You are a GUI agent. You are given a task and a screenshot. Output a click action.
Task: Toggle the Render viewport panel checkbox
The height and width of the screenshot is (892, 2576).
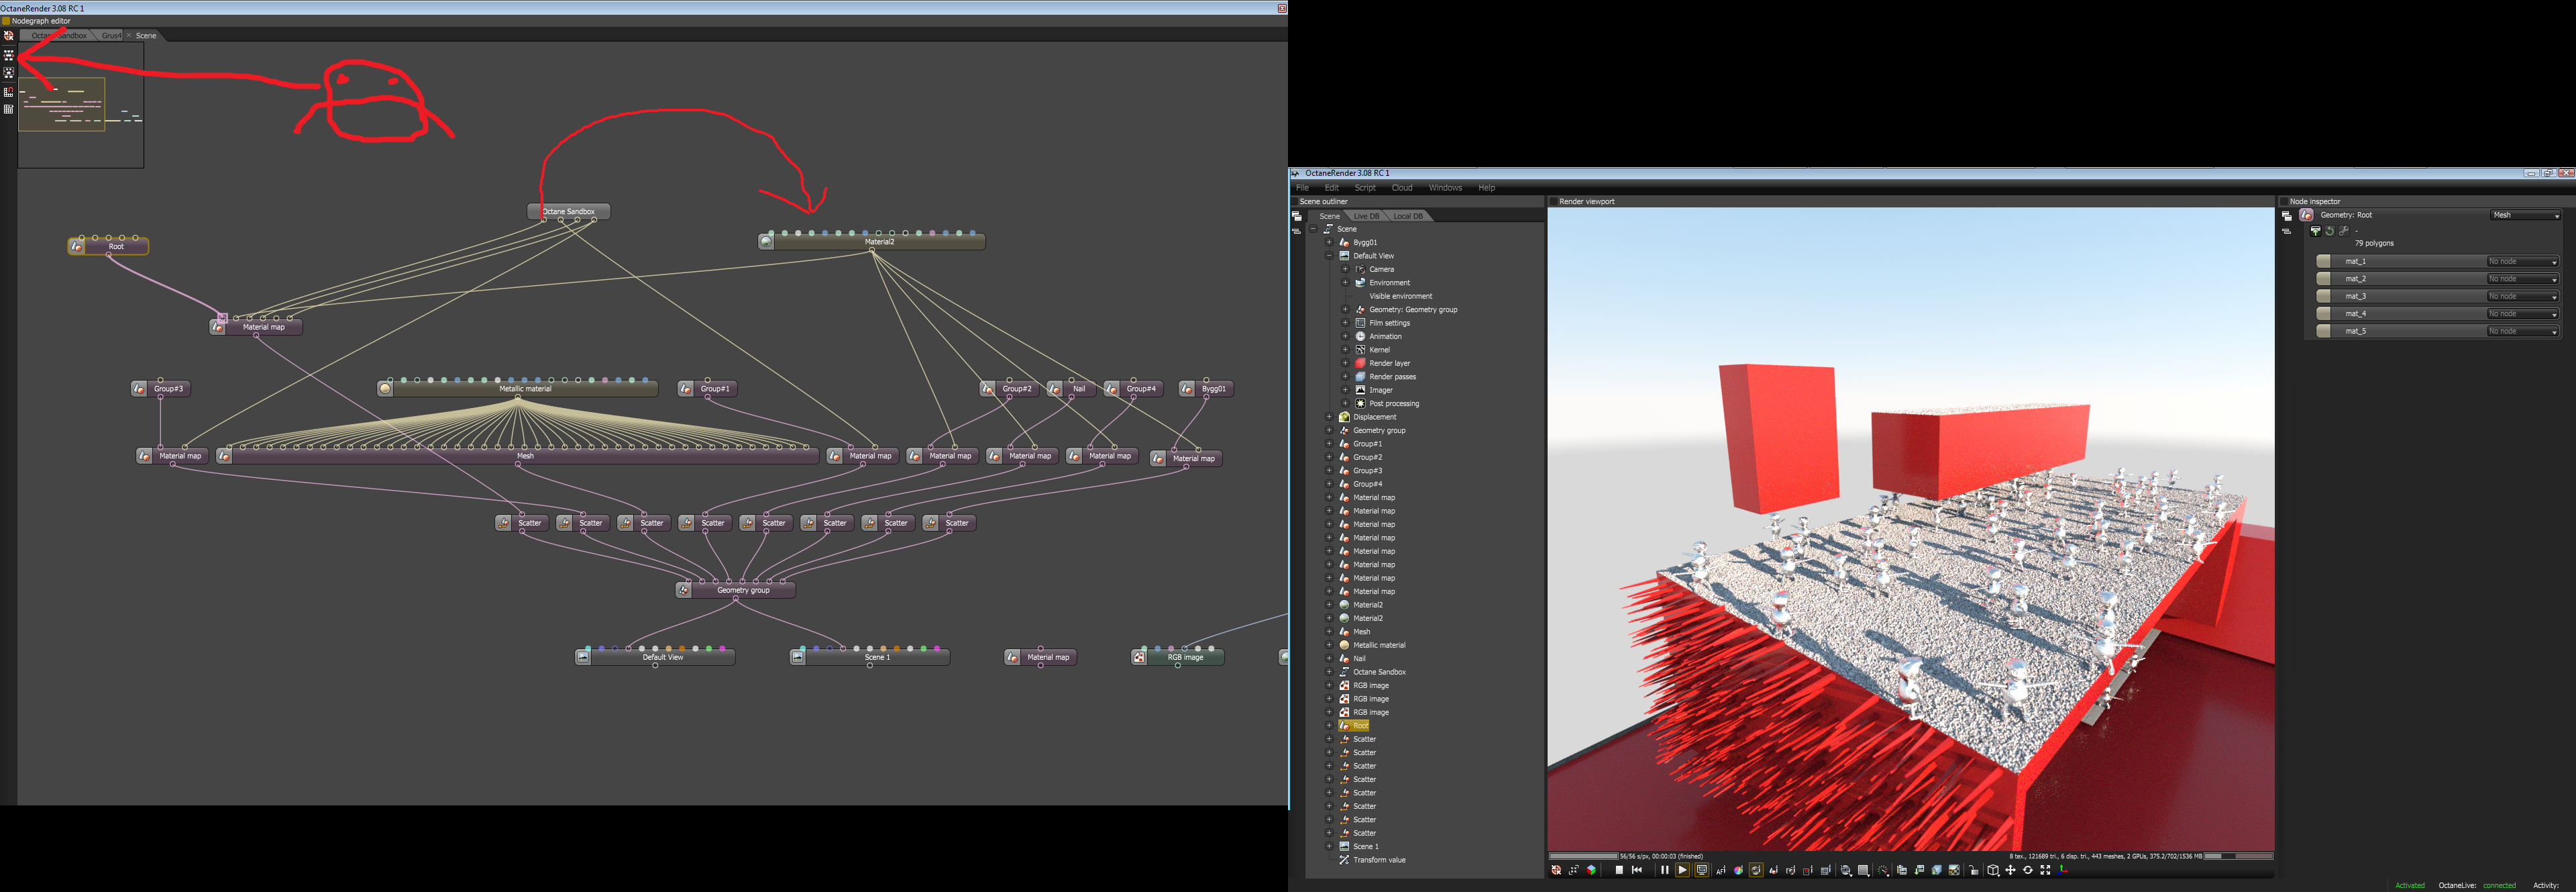tap(1553, 201)
